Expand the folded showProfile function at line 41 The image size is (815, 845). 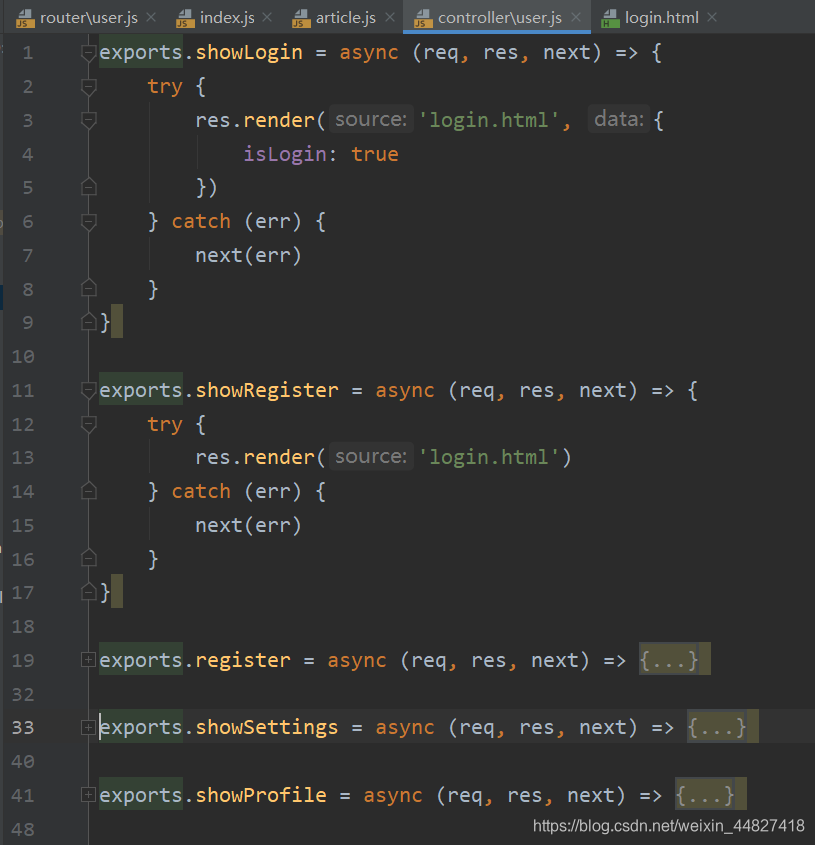pos(88,795)
